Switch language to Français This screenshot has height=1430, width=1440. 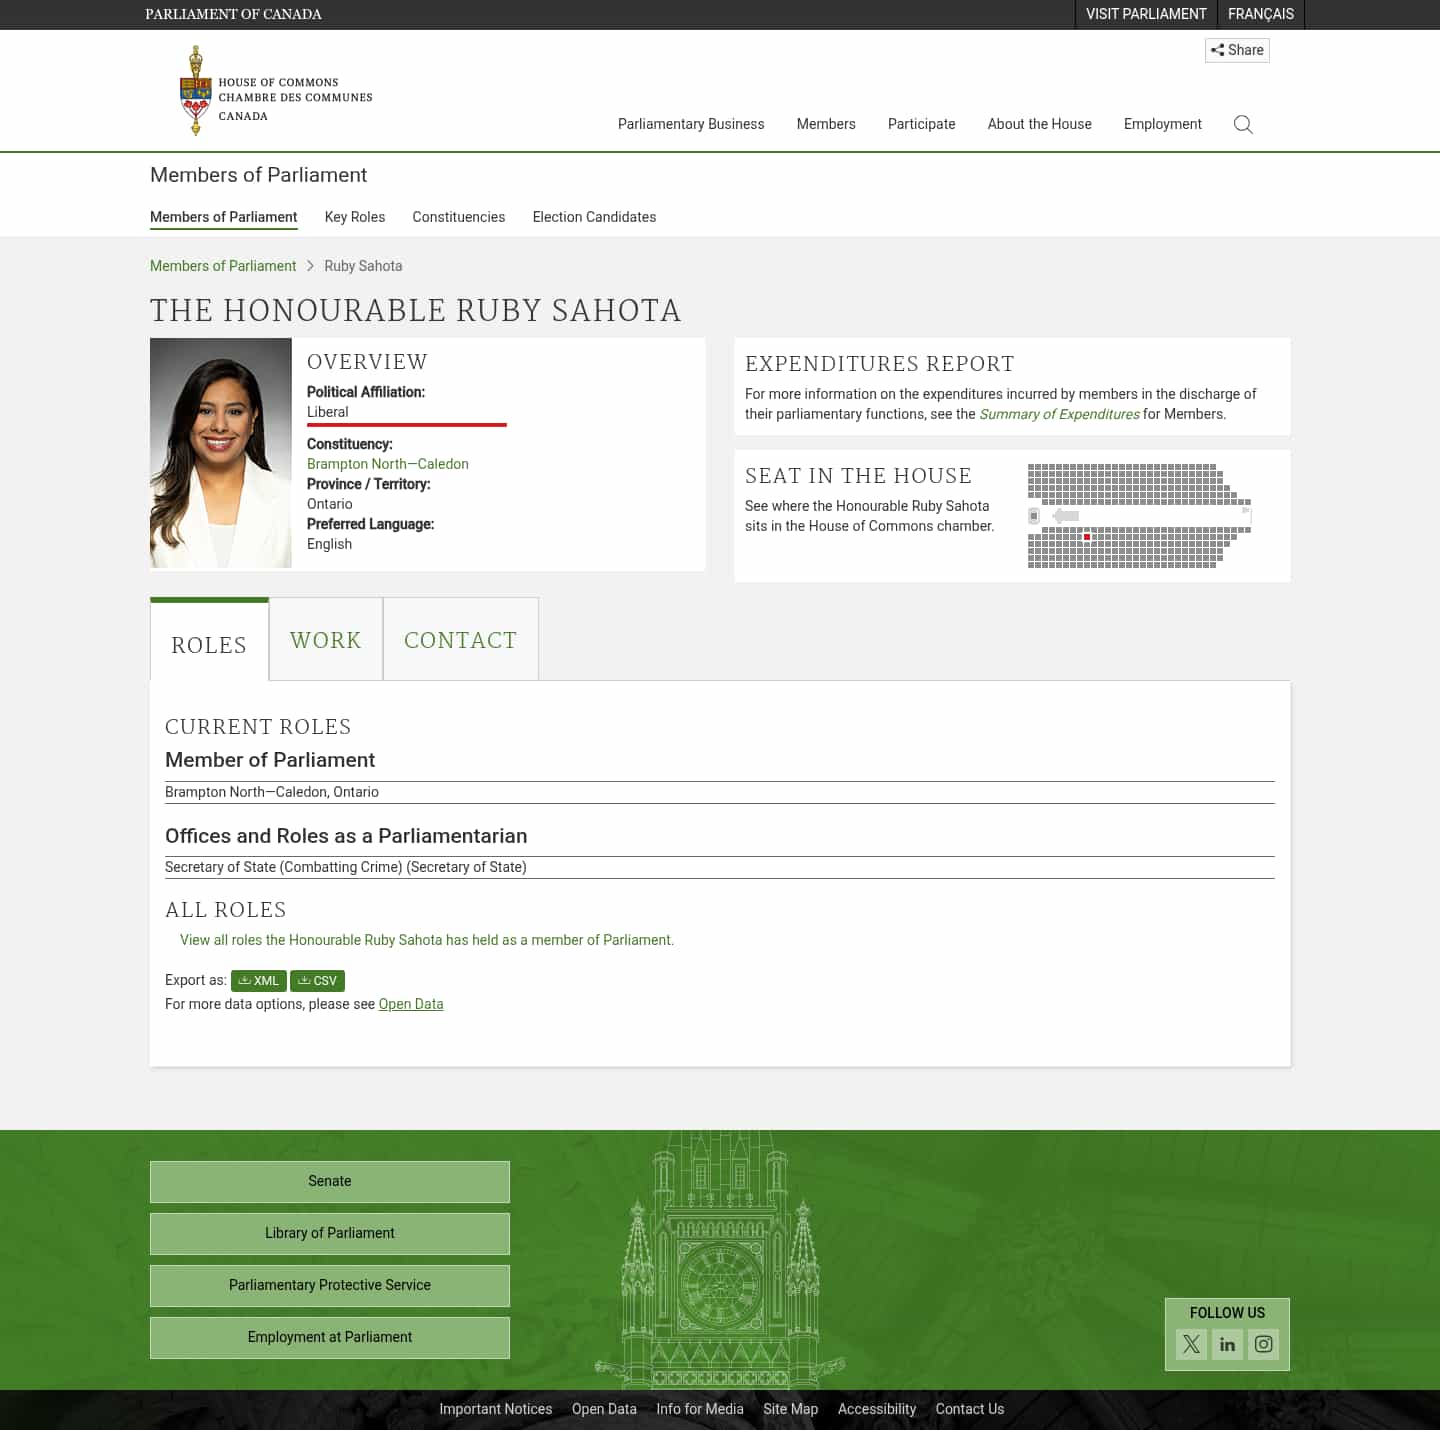[x=1260, y=14]
